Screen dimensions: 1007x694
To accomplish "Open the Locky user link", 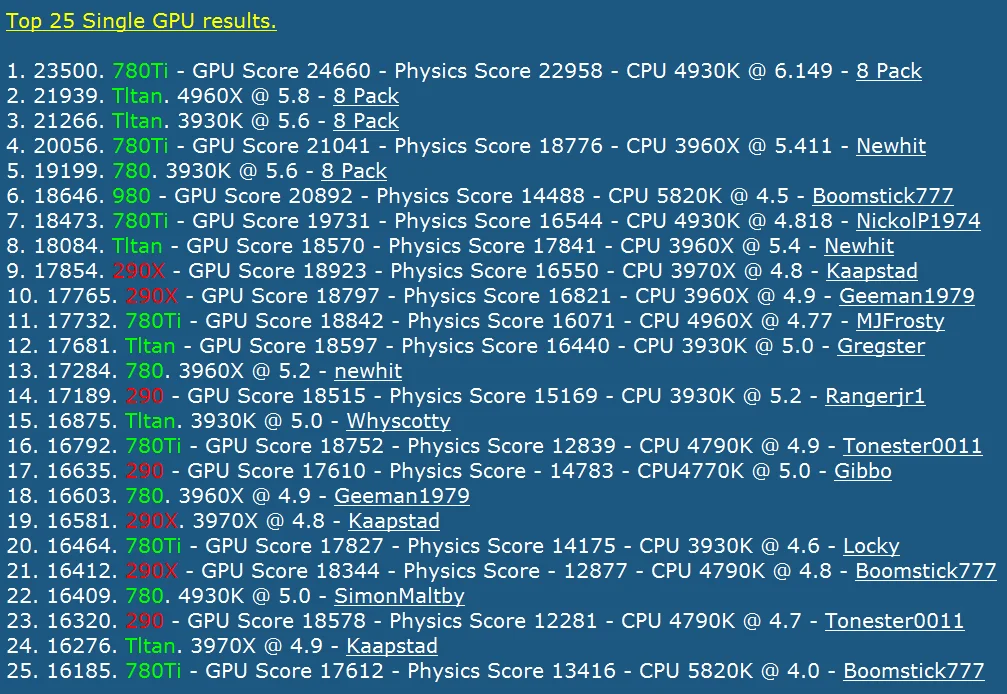I will point(871,546).
